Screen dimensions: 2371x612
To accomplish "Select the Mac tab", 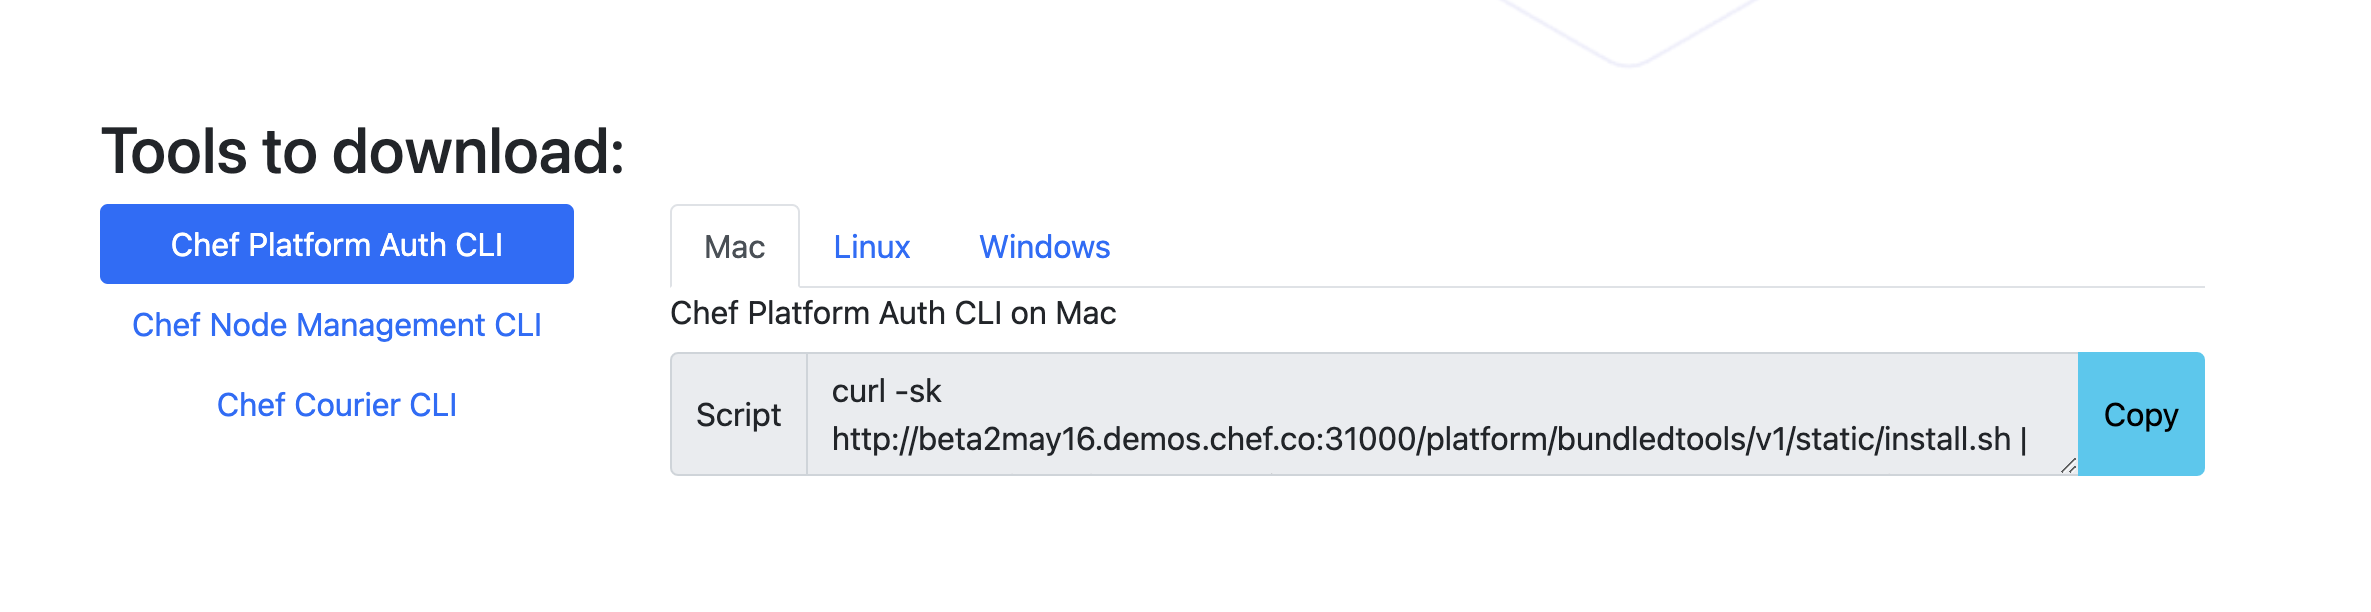I will click(734, 247).
